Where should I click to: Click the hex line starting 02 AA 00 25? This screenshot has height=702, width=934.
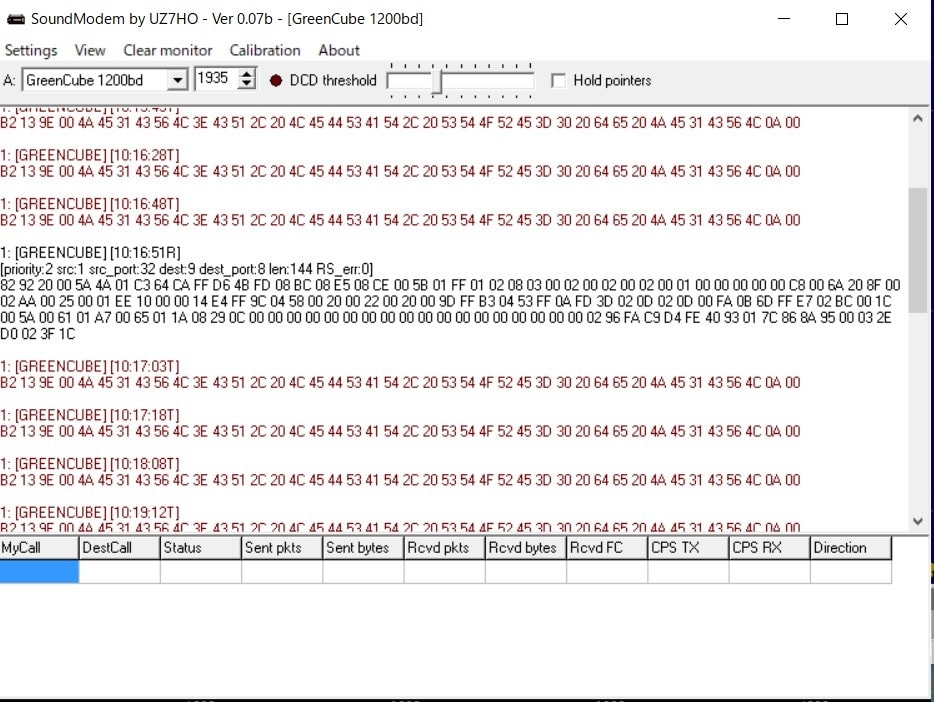tap(446, 301)
